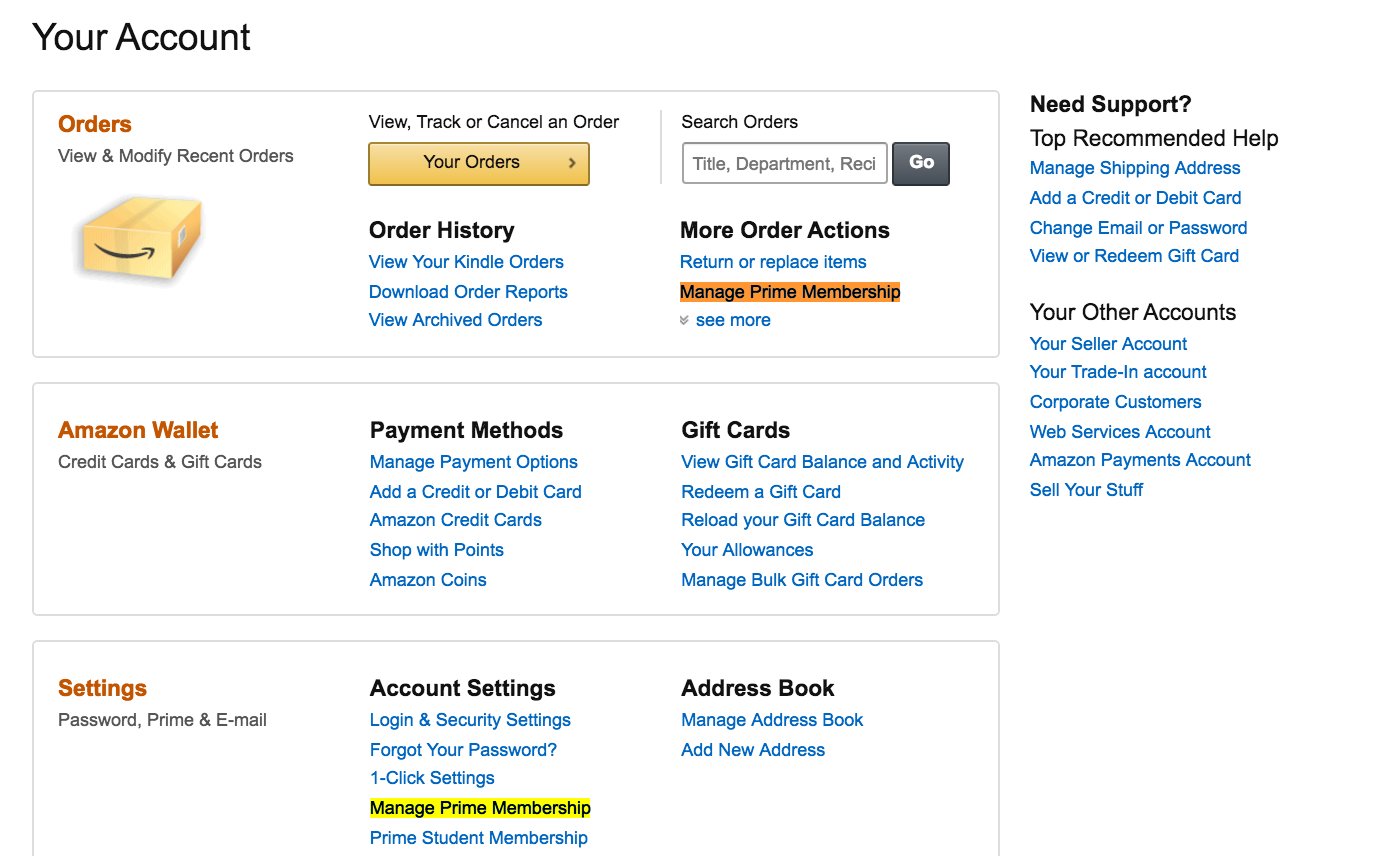Open 1-Click Settings link

point(432,778)
